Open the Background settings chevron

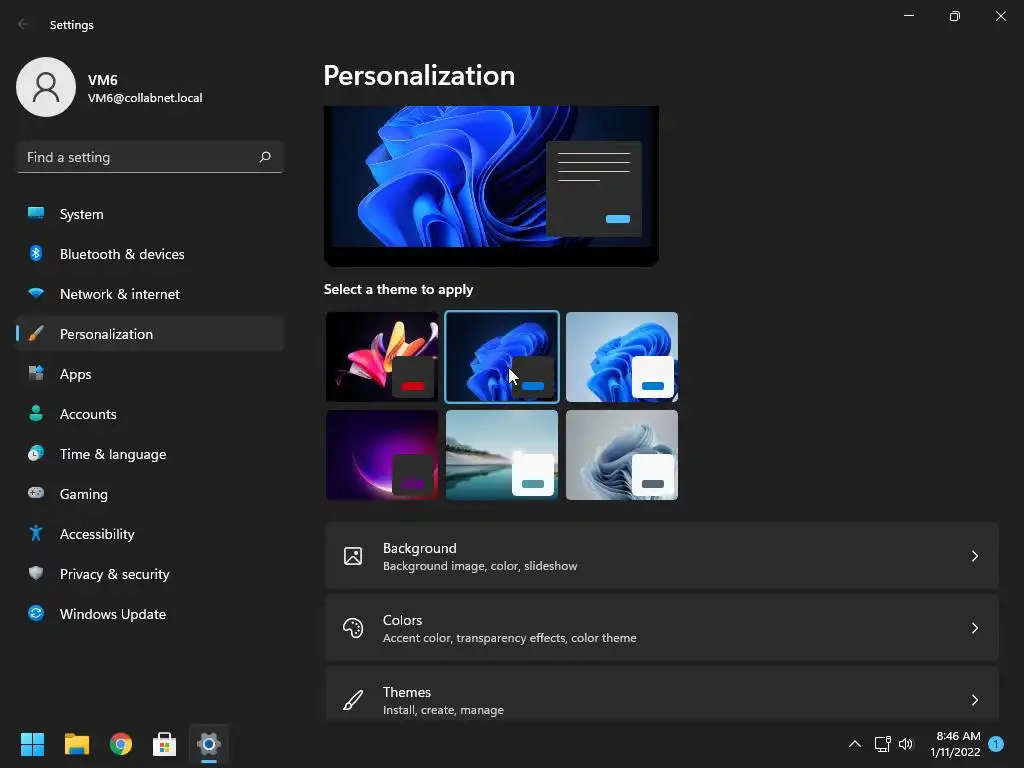[974, 556]
